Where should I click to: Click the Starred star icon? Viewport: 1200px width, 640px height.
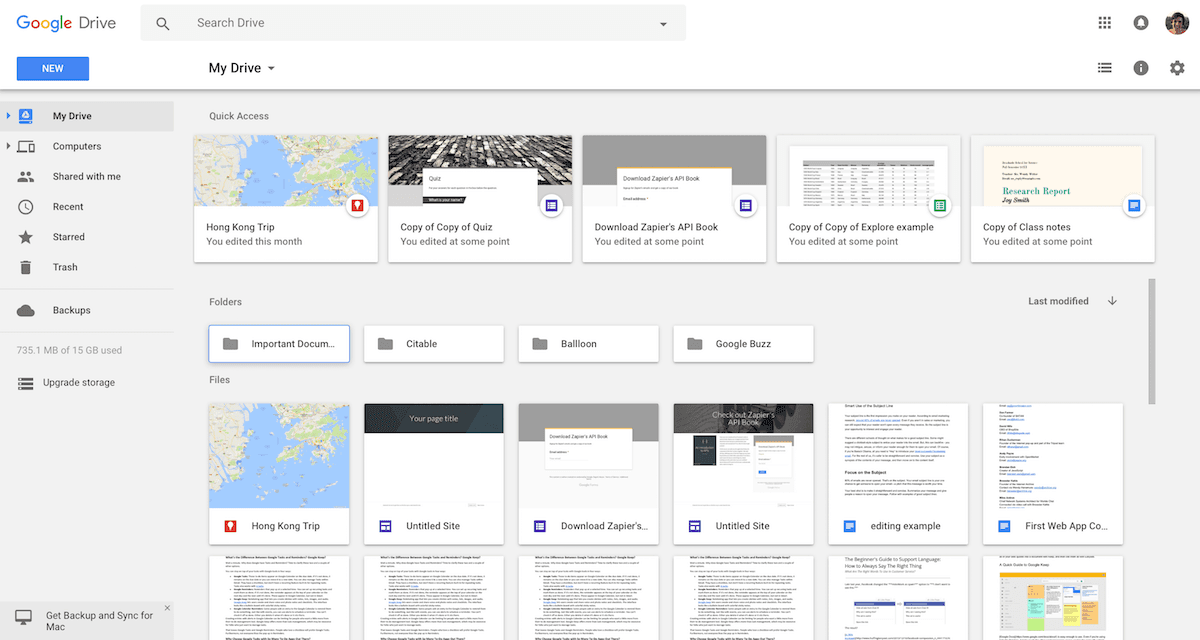[x=27, y=237]
